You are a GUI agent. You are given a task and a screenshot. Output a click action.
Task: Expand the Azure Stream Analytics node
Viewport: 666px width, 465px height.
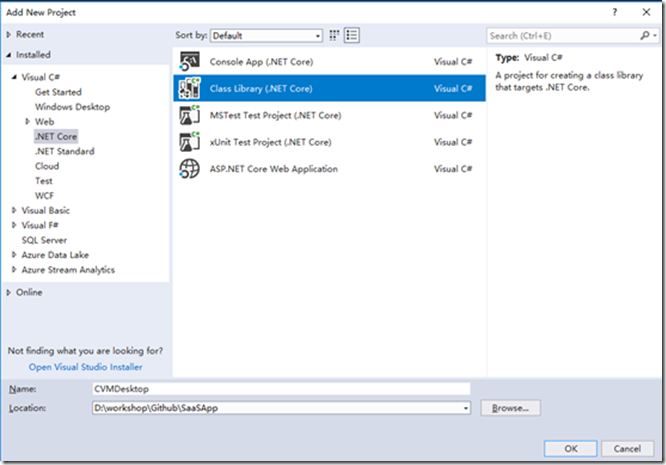pyautogui.click(x=14, y=270)
